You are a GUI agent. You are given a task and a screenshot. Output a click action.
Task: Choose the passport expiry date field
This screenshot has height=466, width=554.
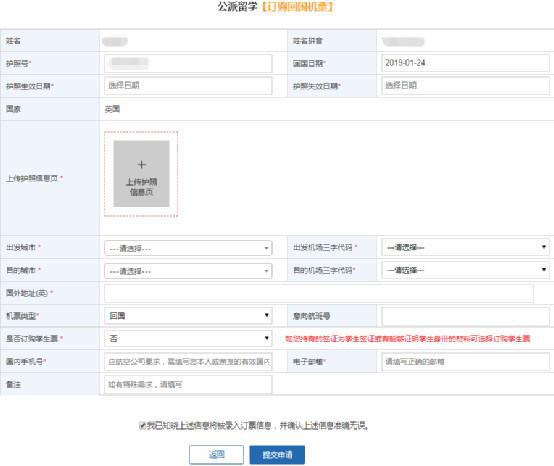point(465,85)
